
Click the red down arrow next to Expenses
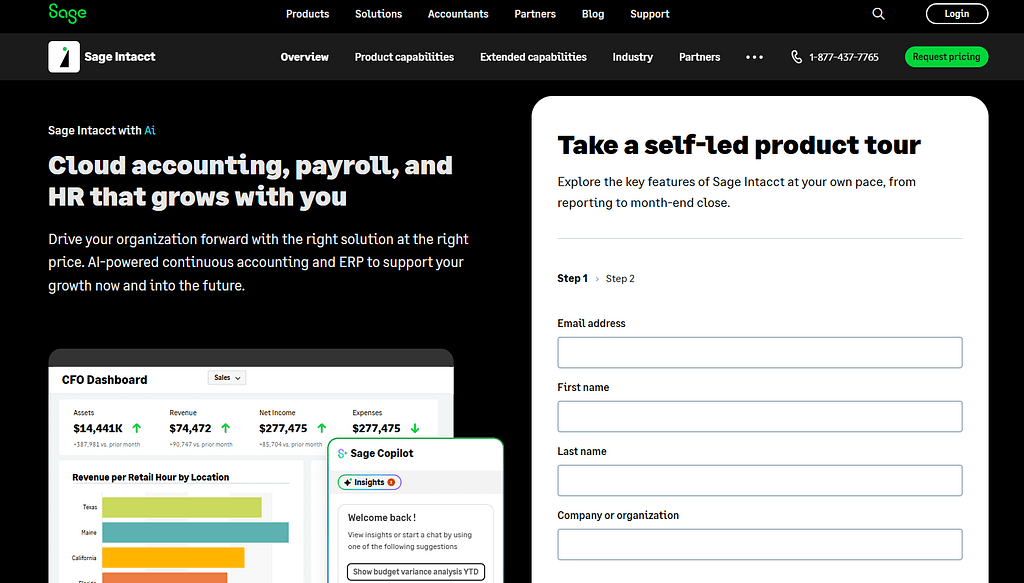(x=415, y=428)
